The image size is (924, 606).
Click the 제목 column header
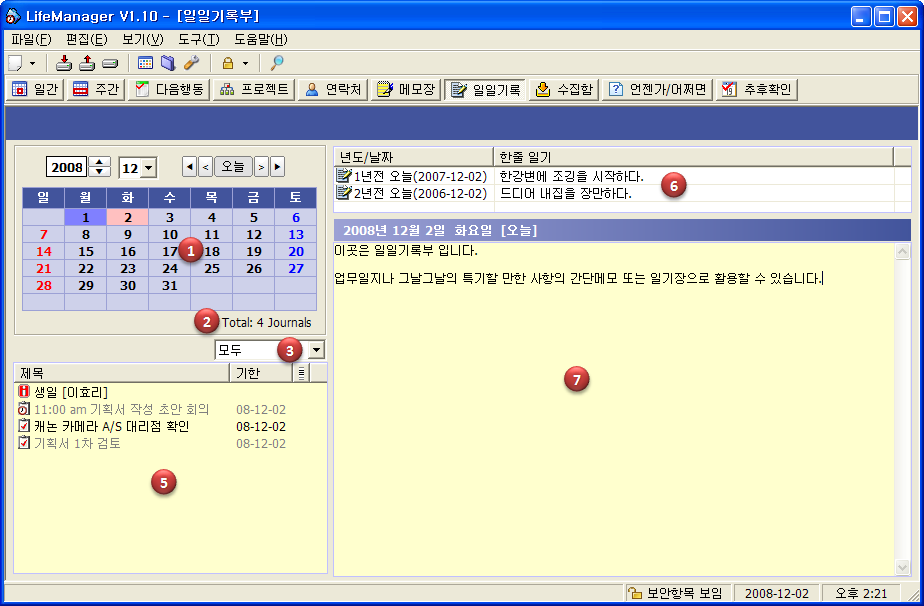(121, 373)
